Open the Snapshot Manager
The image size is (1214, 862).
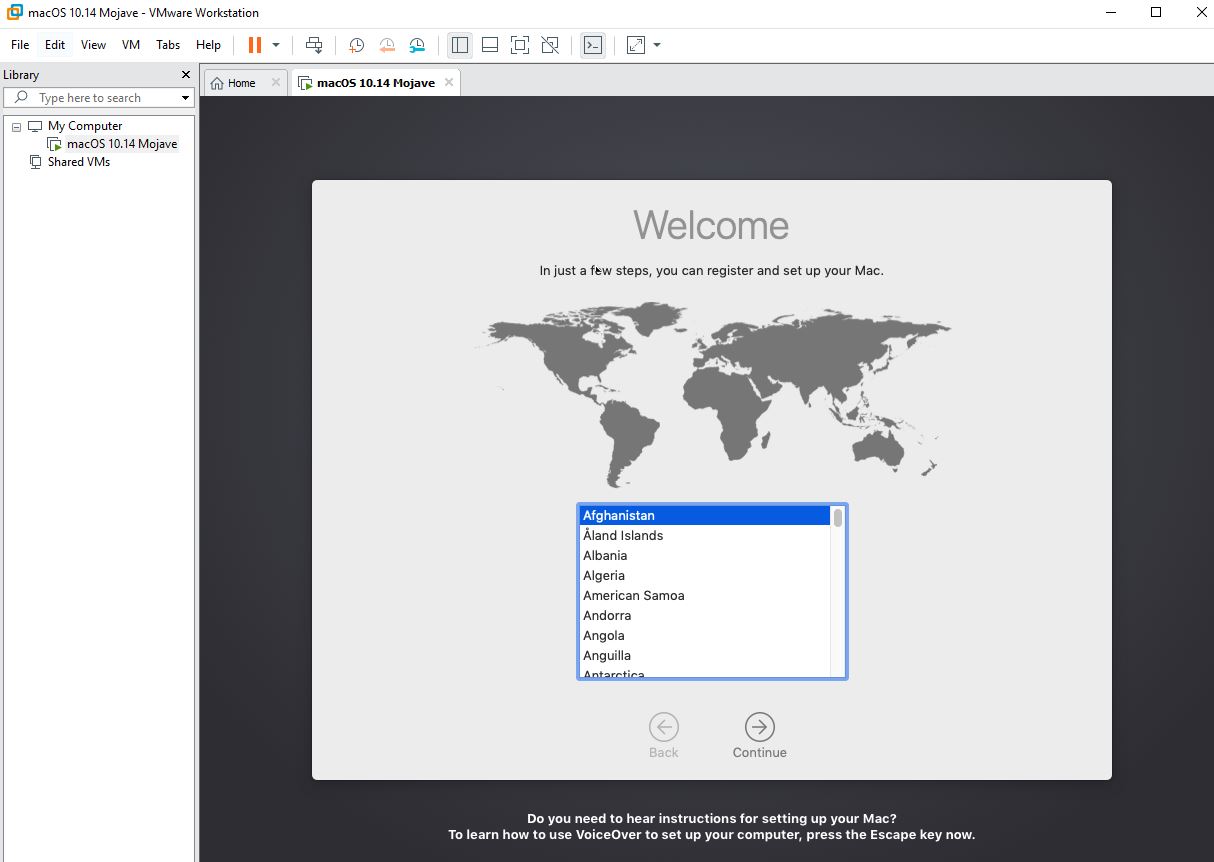pos(417,45)
